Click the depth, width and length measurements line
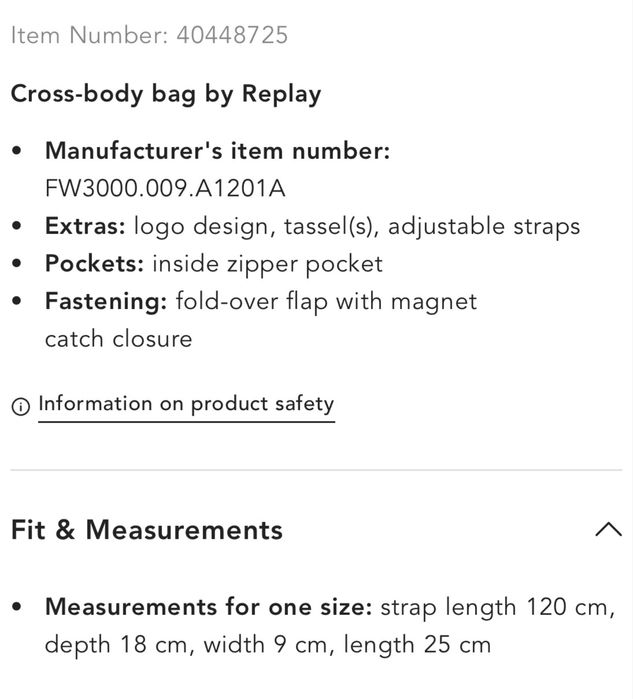Image resolution: width=633 pixels, height=699 pixels. pyautogui.click(x=268, y=644)
